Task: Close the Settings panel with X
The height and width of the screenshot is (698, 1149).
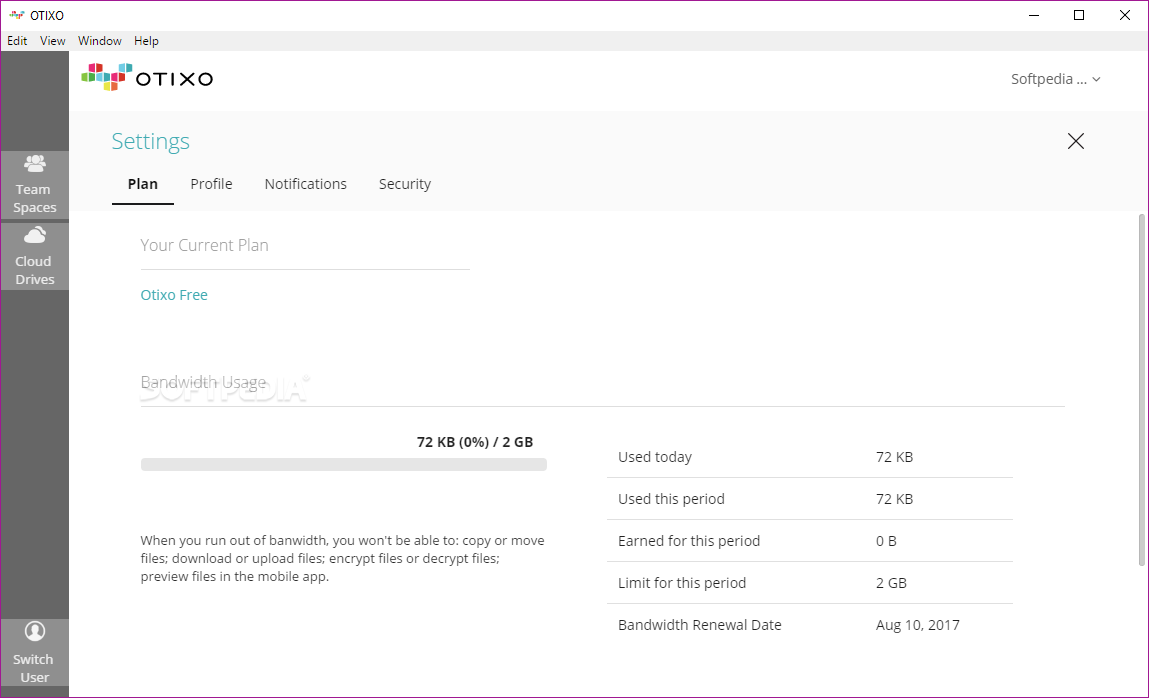Action: click(x=1076, y=141)
